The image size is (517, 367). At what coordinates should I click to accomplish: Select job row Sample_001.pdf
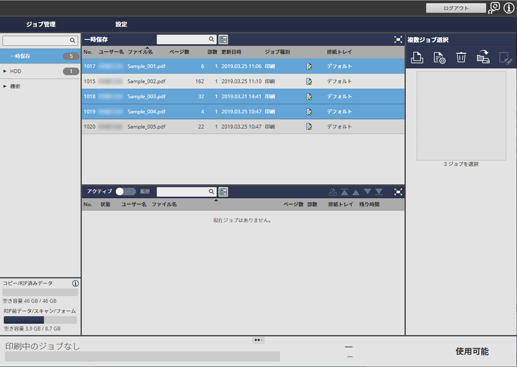tap(243, 66)
